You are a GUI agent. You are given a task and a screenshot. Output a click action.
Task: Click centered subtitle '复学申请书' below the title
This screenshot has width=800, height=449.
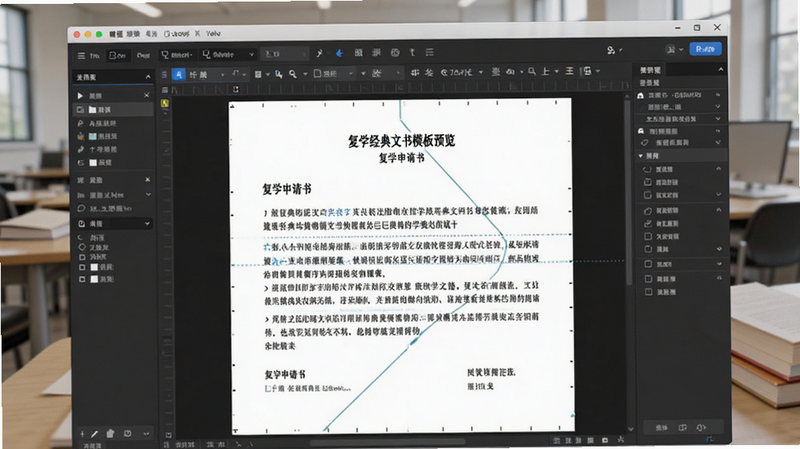point(401,158)
